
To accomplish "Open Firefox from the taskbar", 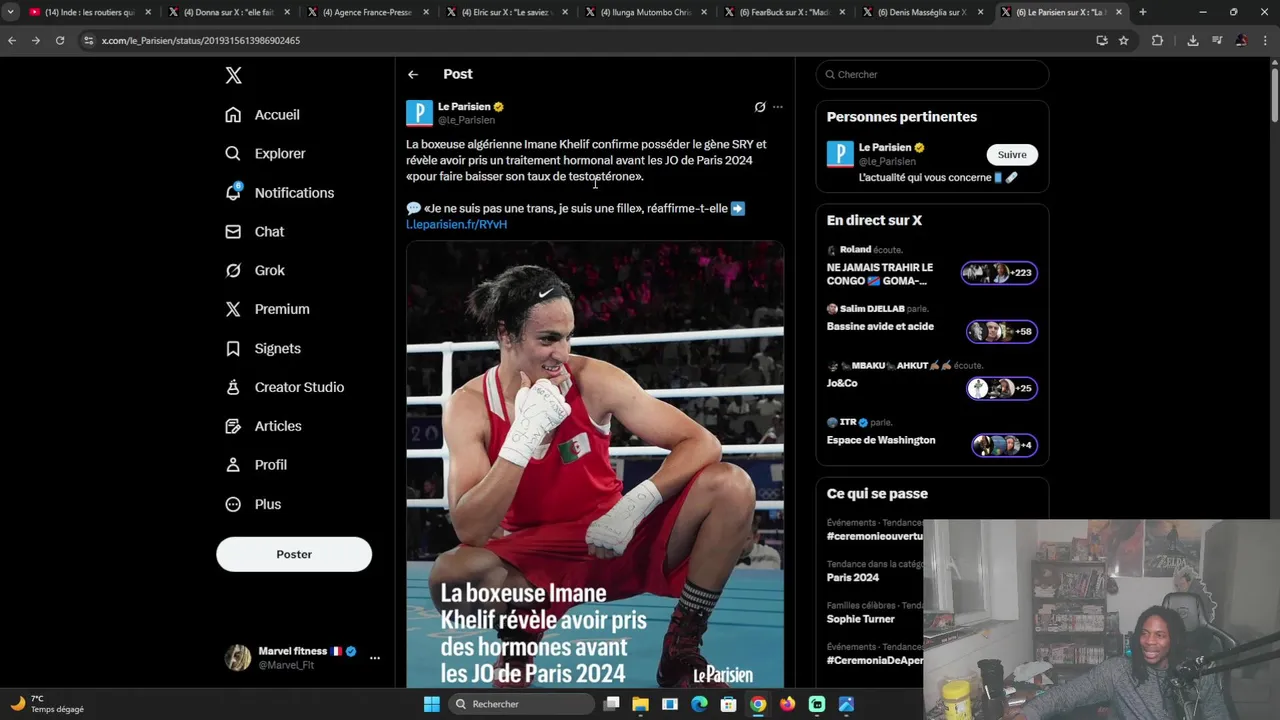I will click(788, 704).
